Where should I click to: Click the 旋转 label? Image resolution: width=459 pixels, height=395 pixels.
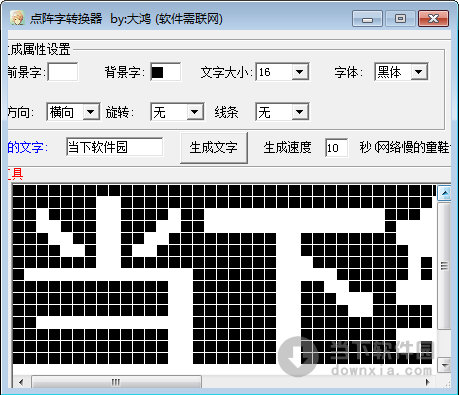click(x=120, y=112)
